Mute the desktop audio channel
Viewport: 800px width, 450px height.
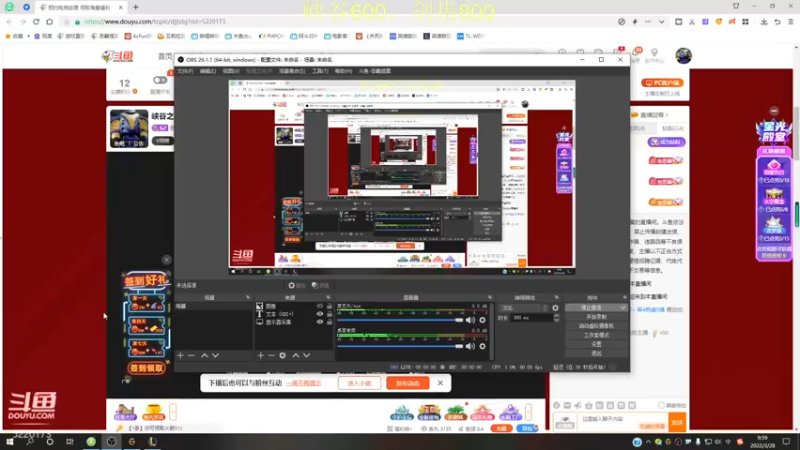click(x=470, y=346)
